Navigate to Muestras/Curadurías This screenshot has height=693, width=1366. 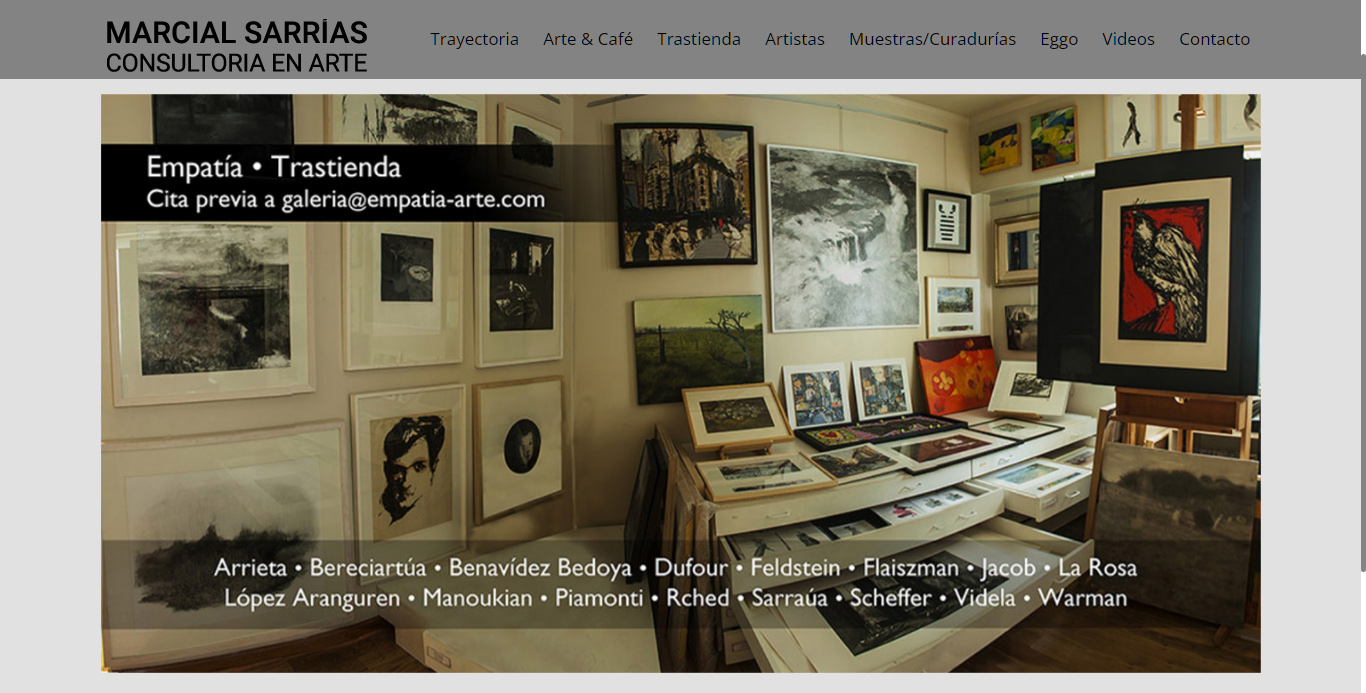point(932,39)
